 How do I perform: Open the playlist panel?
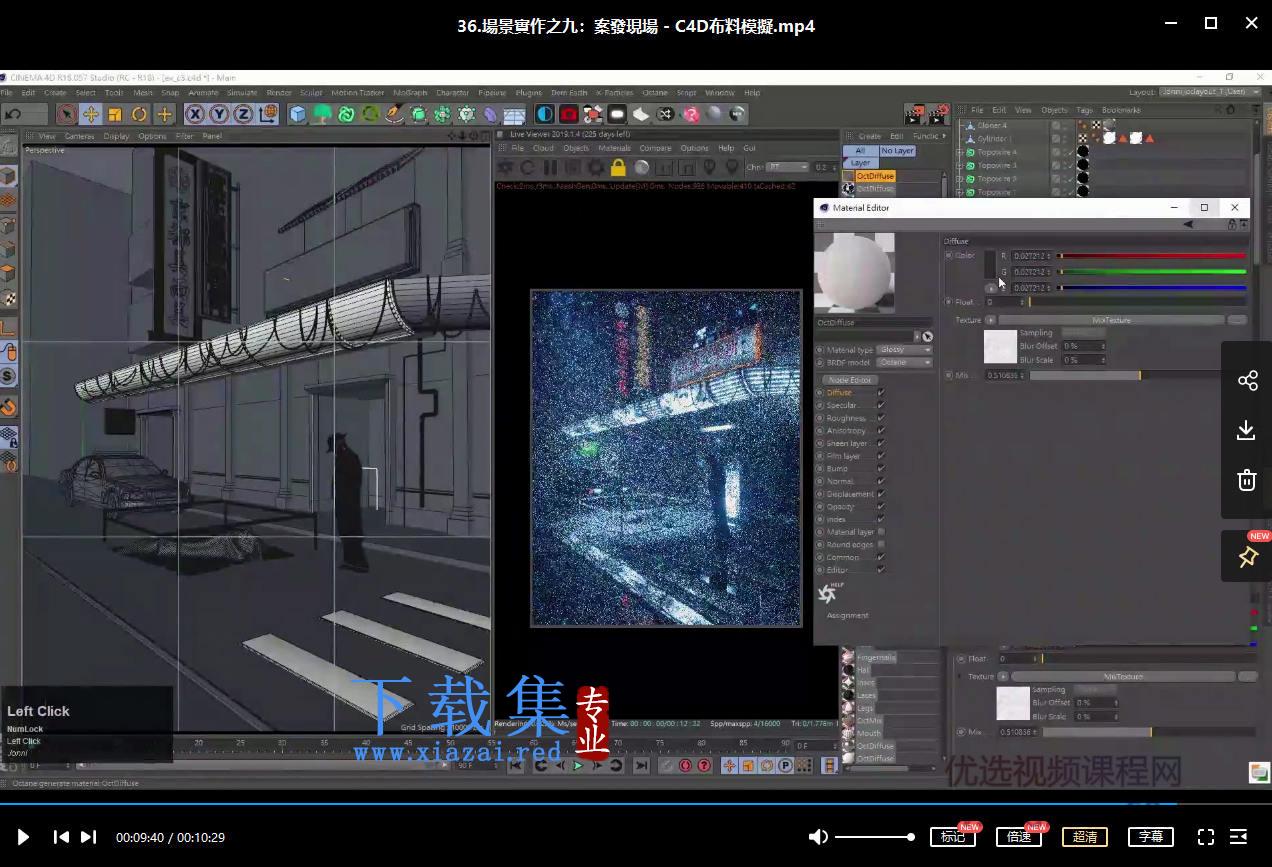pos(1238,837)
